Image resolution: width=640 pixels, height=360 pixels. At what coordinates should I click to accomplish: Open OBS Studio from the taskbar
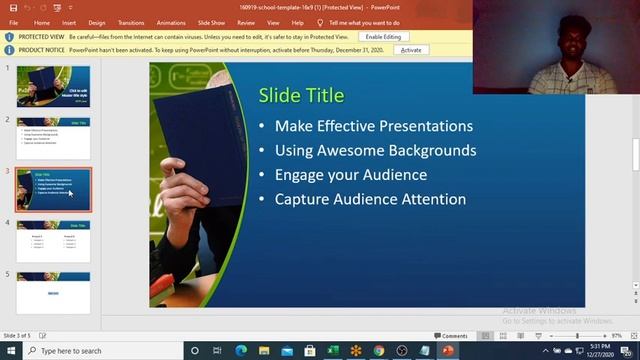pos(402,351)
